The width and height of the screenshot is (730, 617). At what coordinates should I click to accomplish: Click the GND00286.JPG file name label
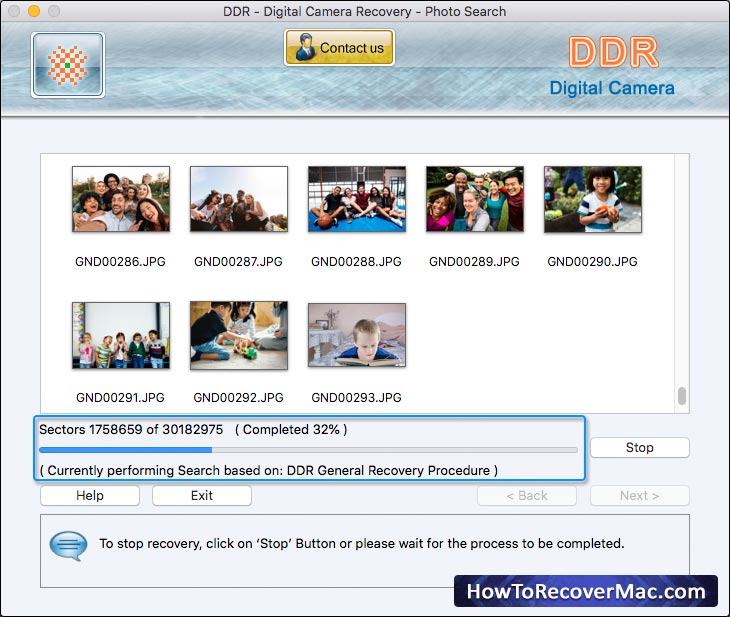(121, 262)
